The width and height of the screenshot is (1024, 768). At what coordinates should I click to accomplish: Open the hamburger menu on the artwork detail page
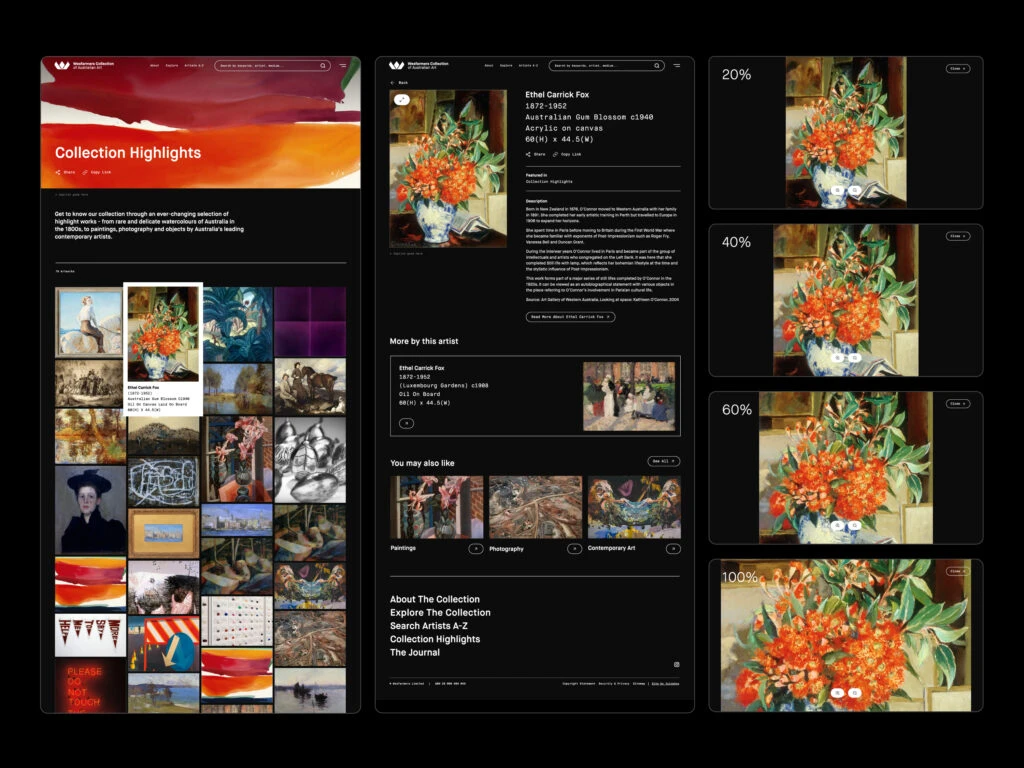click(x=677, y=66)
